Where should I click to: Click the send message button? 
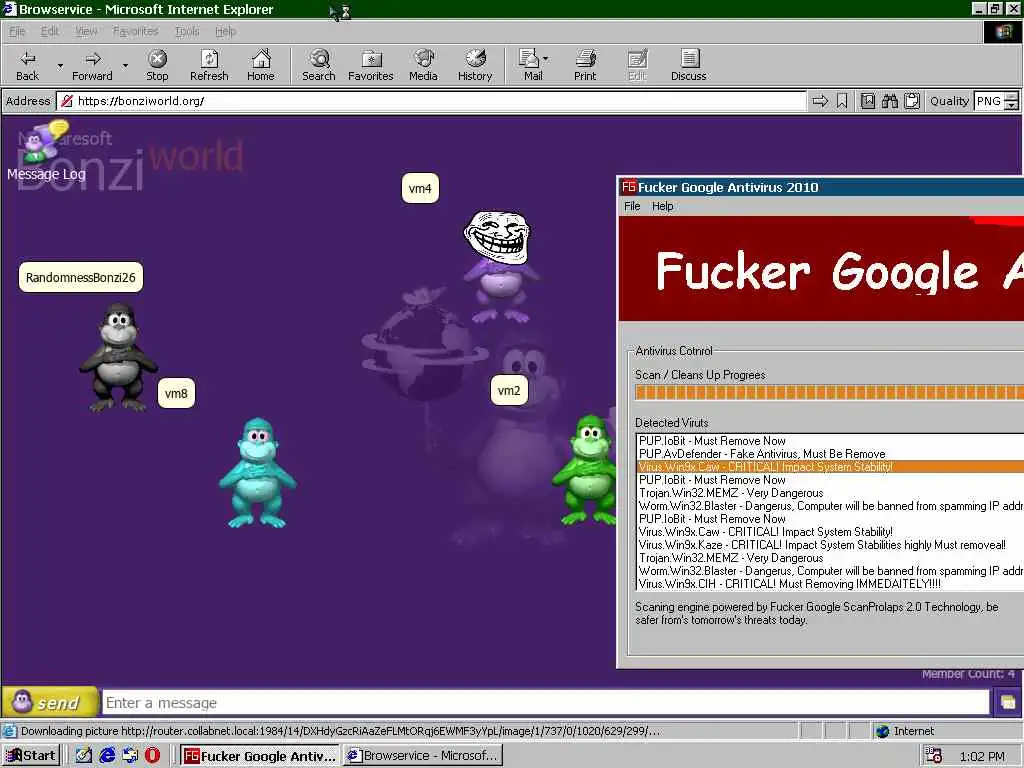pos(50,703)
